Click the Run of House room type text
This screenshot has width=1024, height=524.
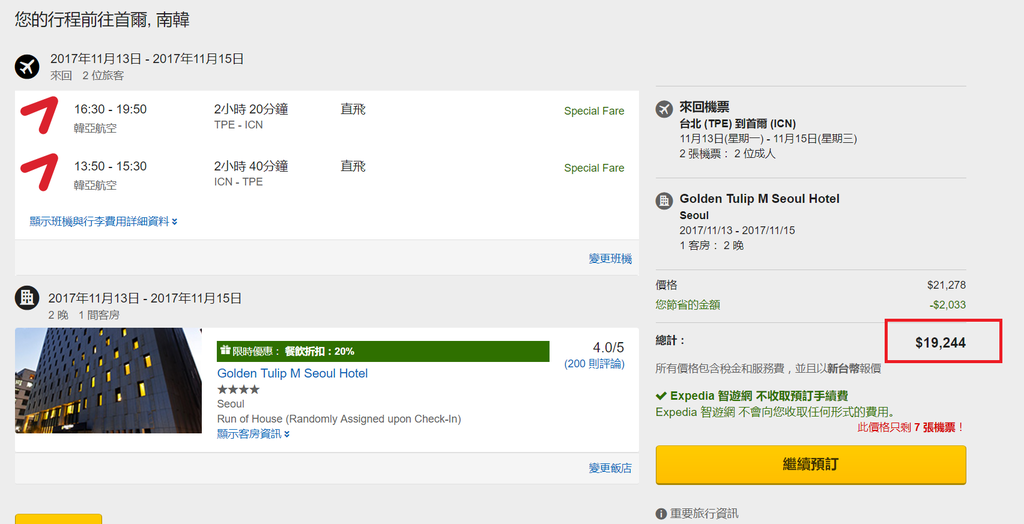click(x=339, y=419)
